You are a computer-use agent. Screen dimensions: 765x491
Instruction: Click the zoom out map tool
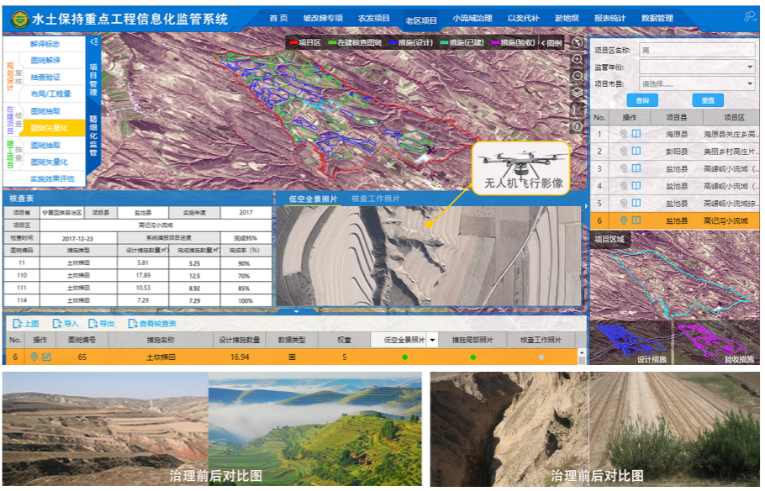coord(578,76)
